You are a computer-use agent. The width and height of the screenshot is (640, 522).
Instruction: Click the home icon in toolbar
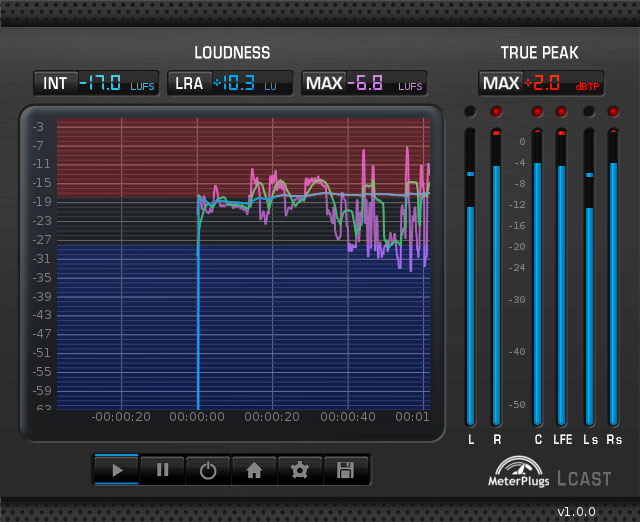pos(254,470)
